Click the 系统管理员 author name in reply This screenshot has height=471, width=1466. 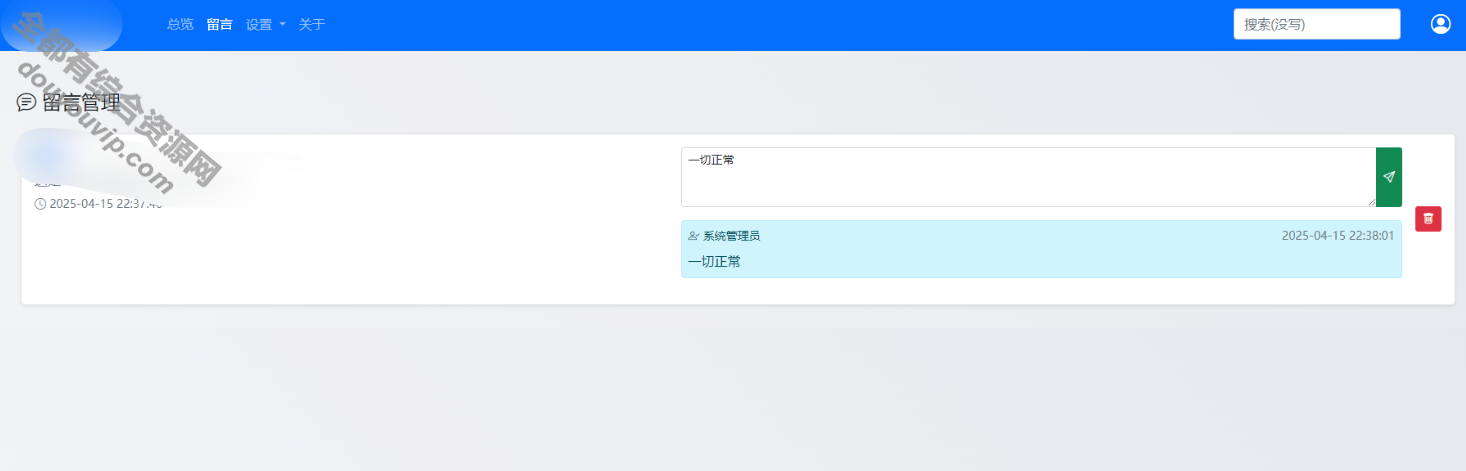coord(731,237)
